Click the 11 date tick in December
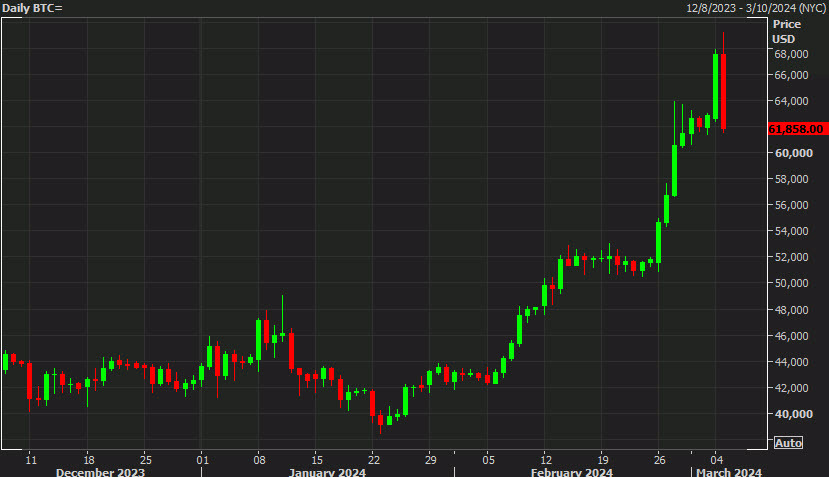 (31, 460)
